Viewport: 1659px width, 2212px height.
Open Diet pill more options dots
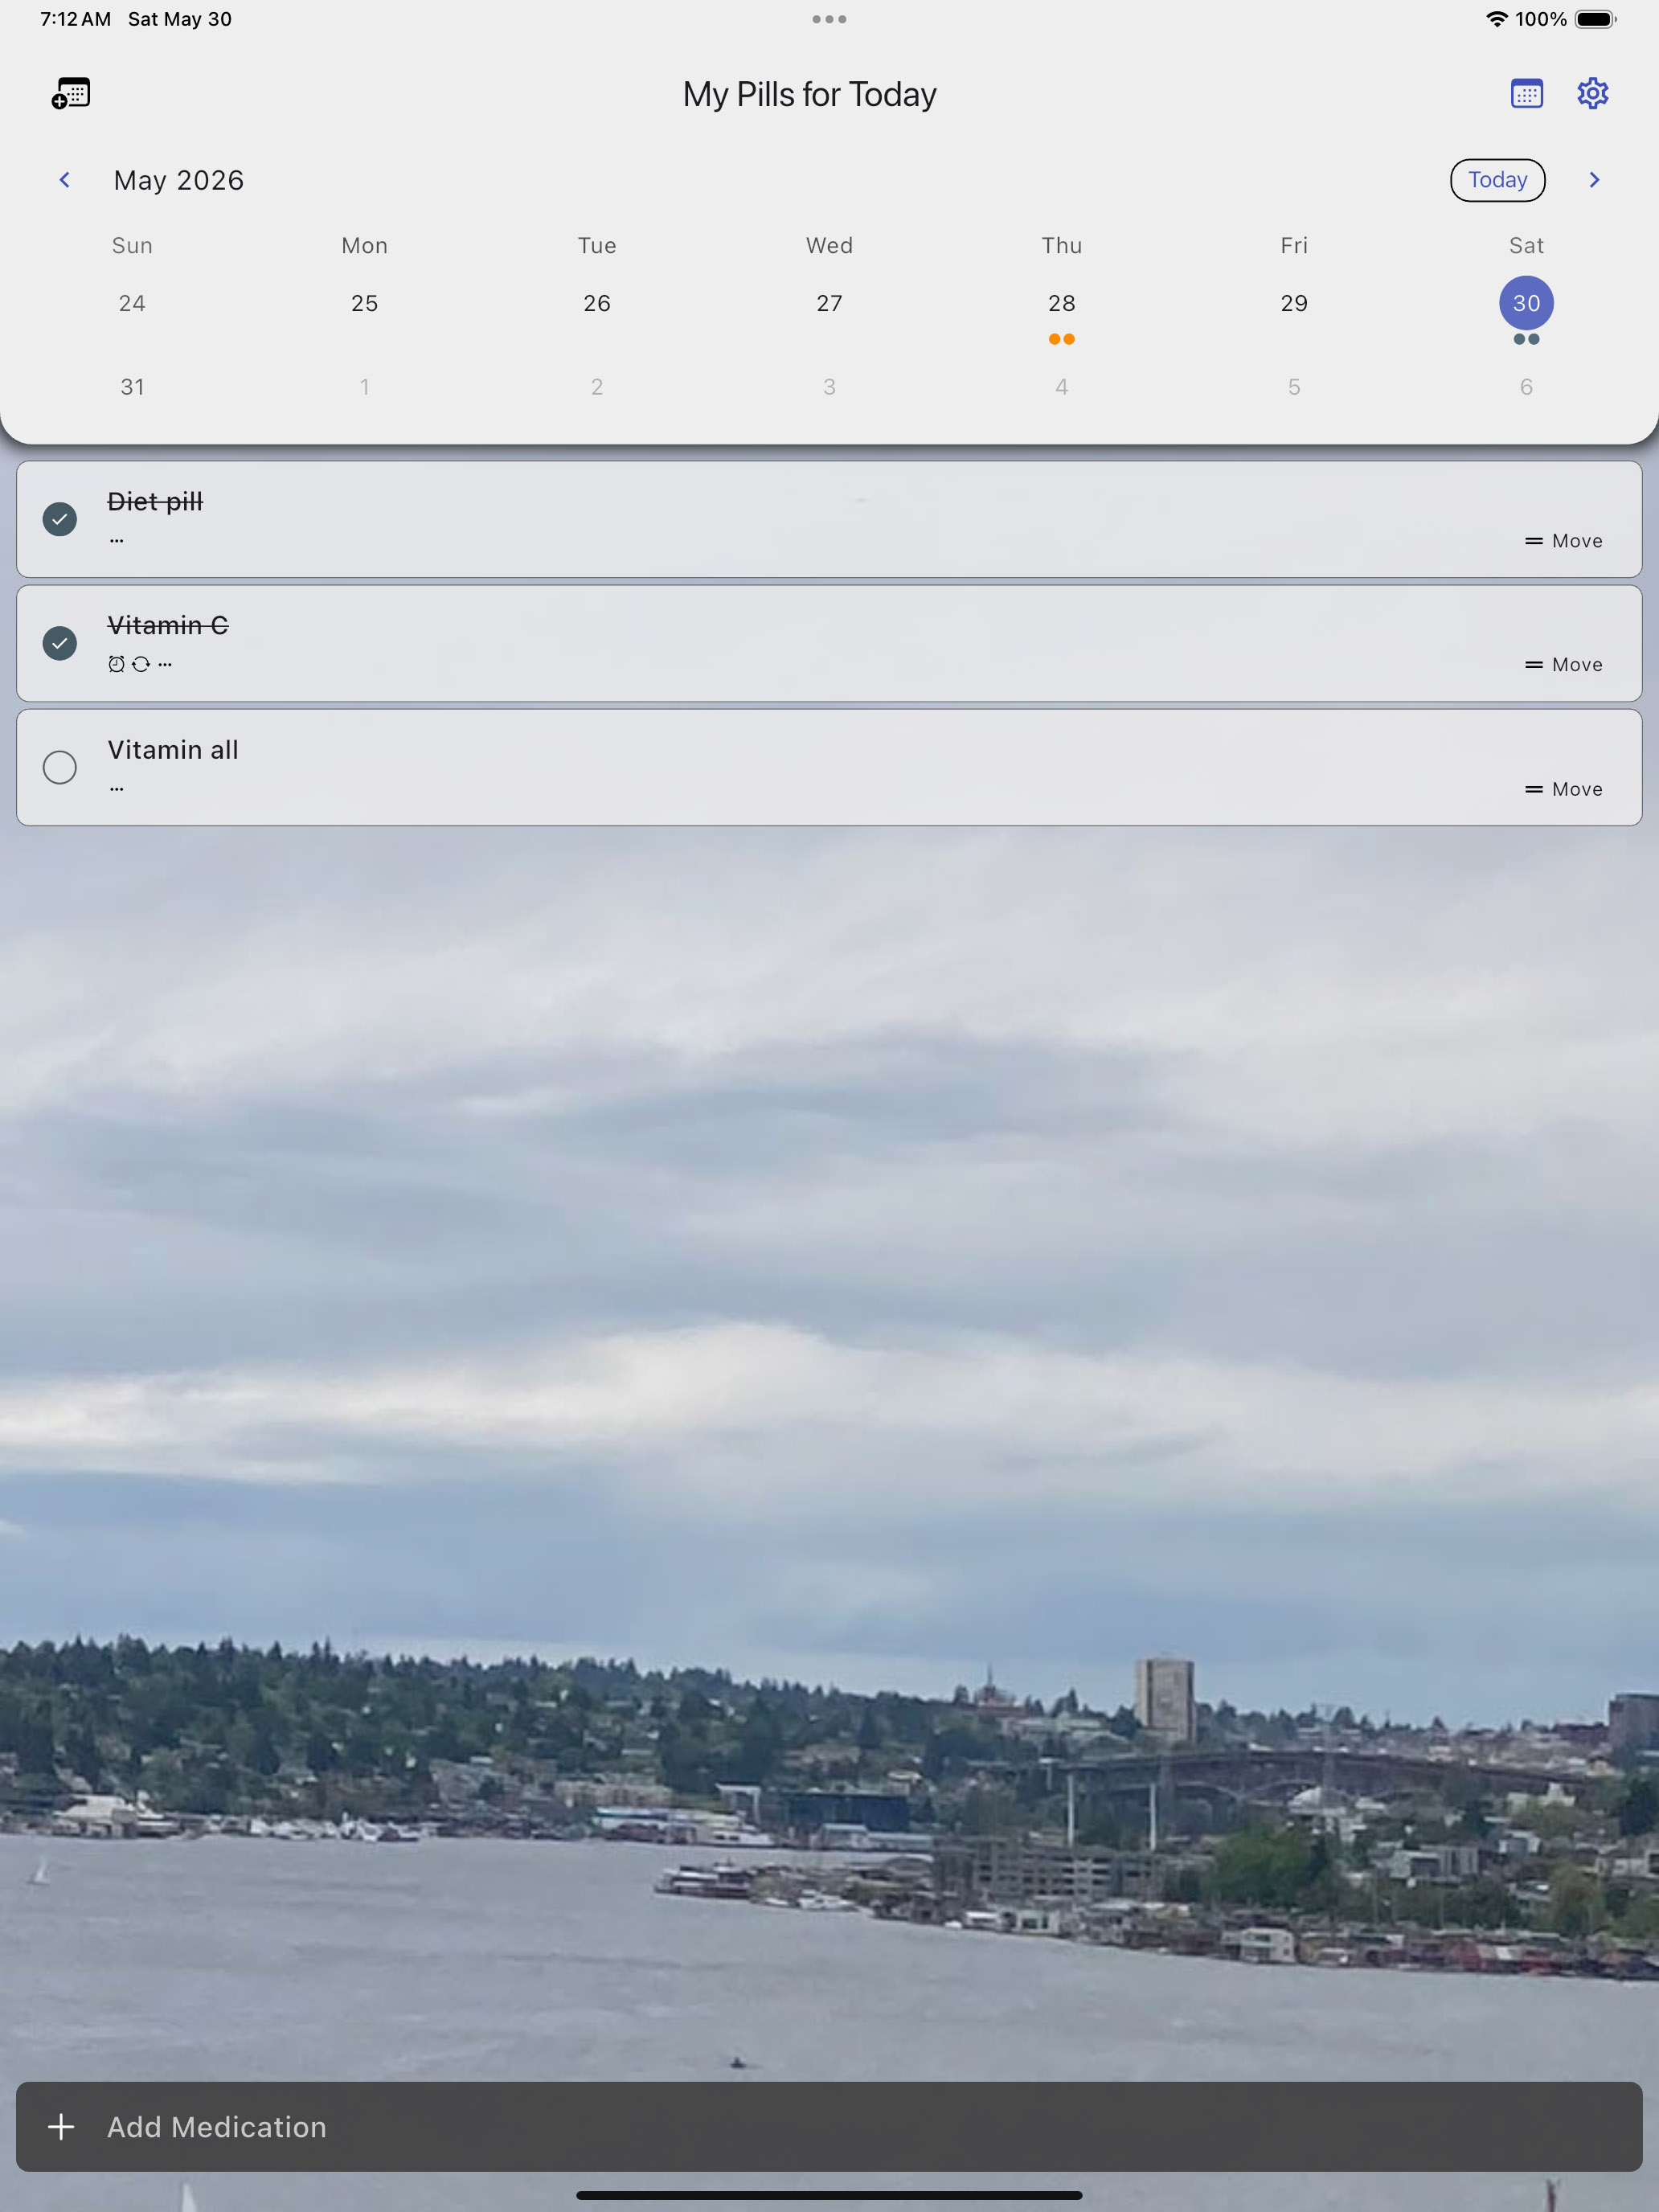click(x=117, y=540)
